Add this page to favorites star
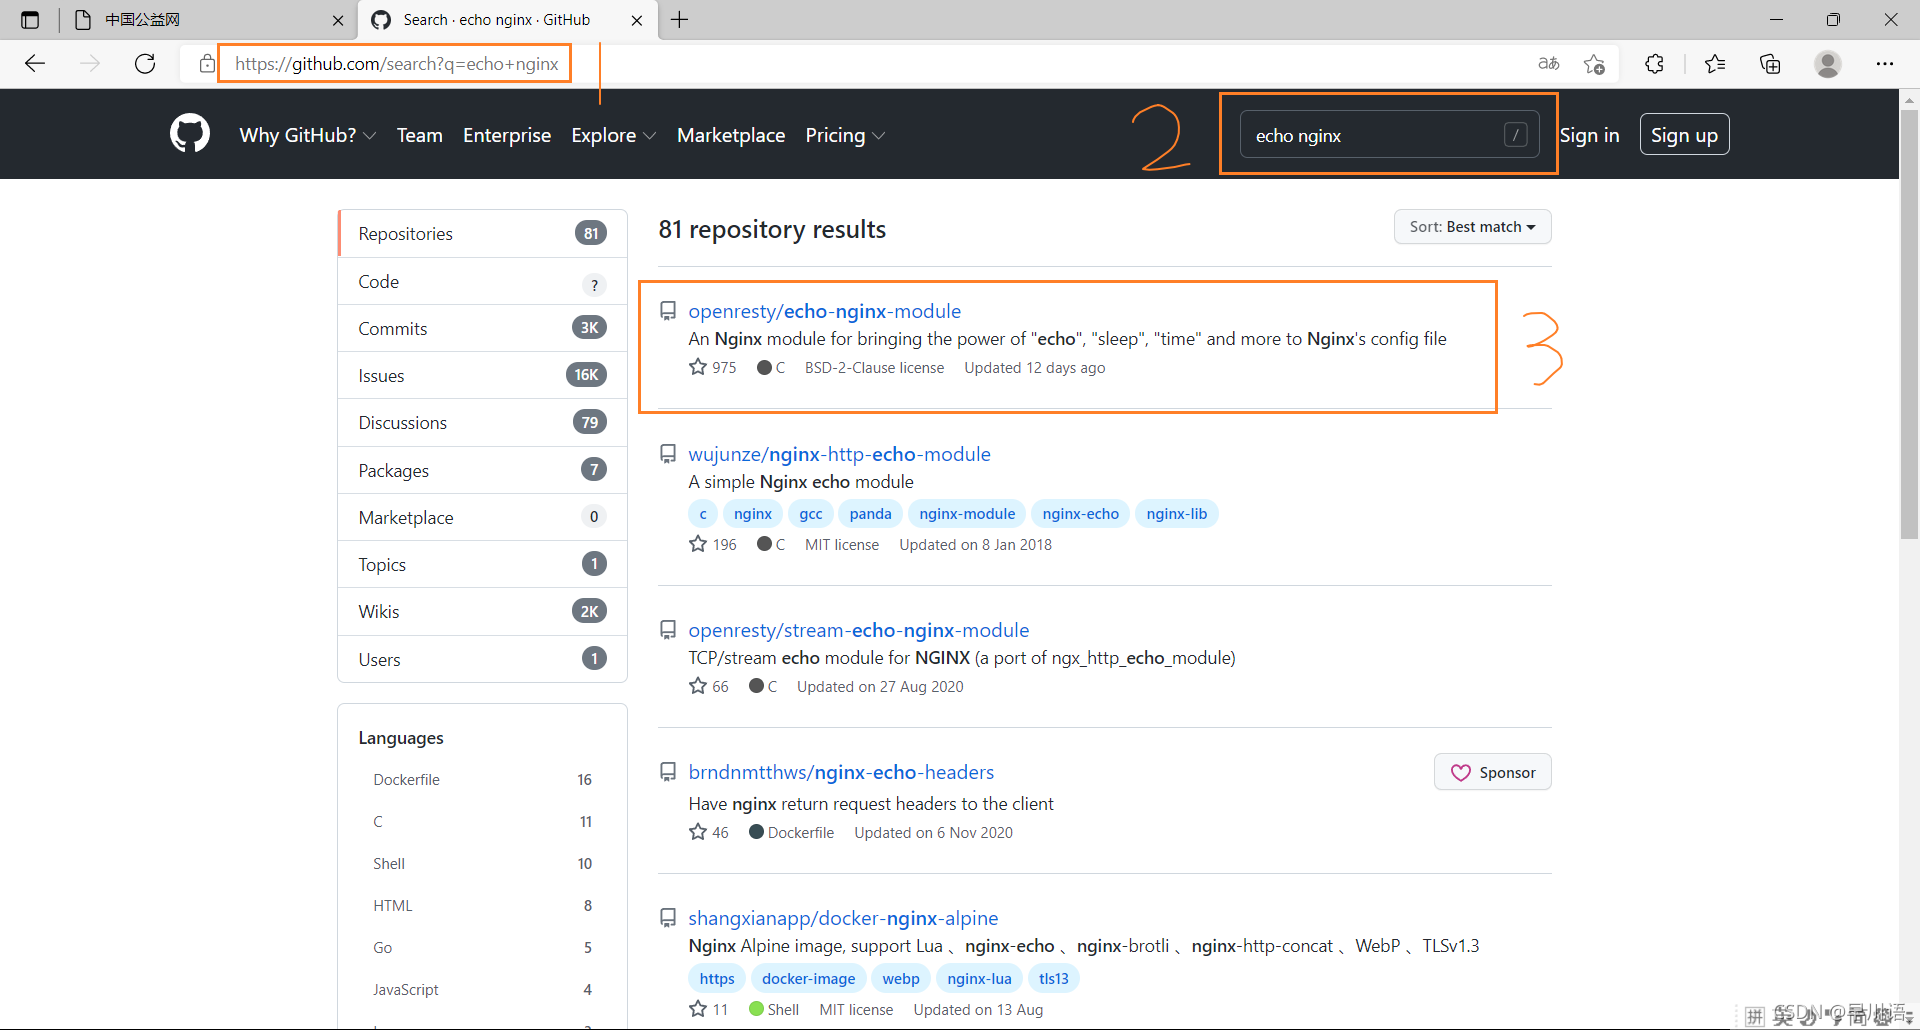1920x1030 pixels. click(x=1594, y=64)
